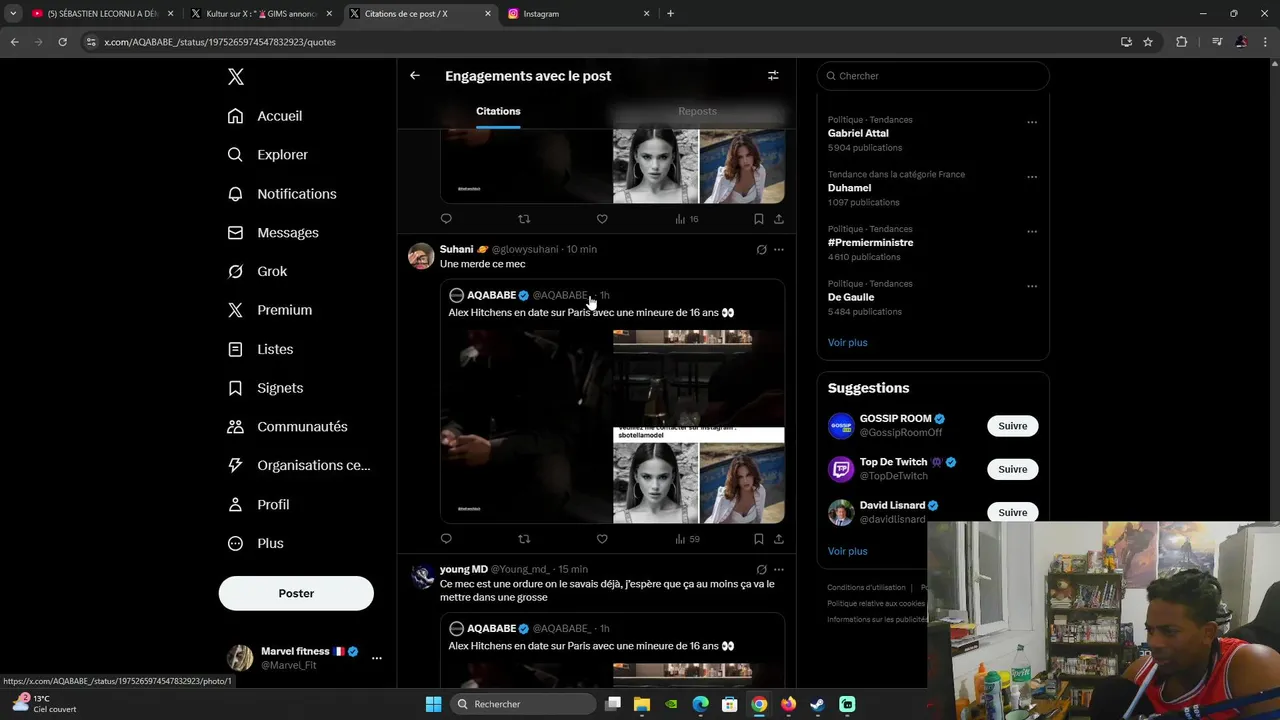Open Chrome on taskbar
The width and height of the screenshot is (1280, 720).
(759, 704)
